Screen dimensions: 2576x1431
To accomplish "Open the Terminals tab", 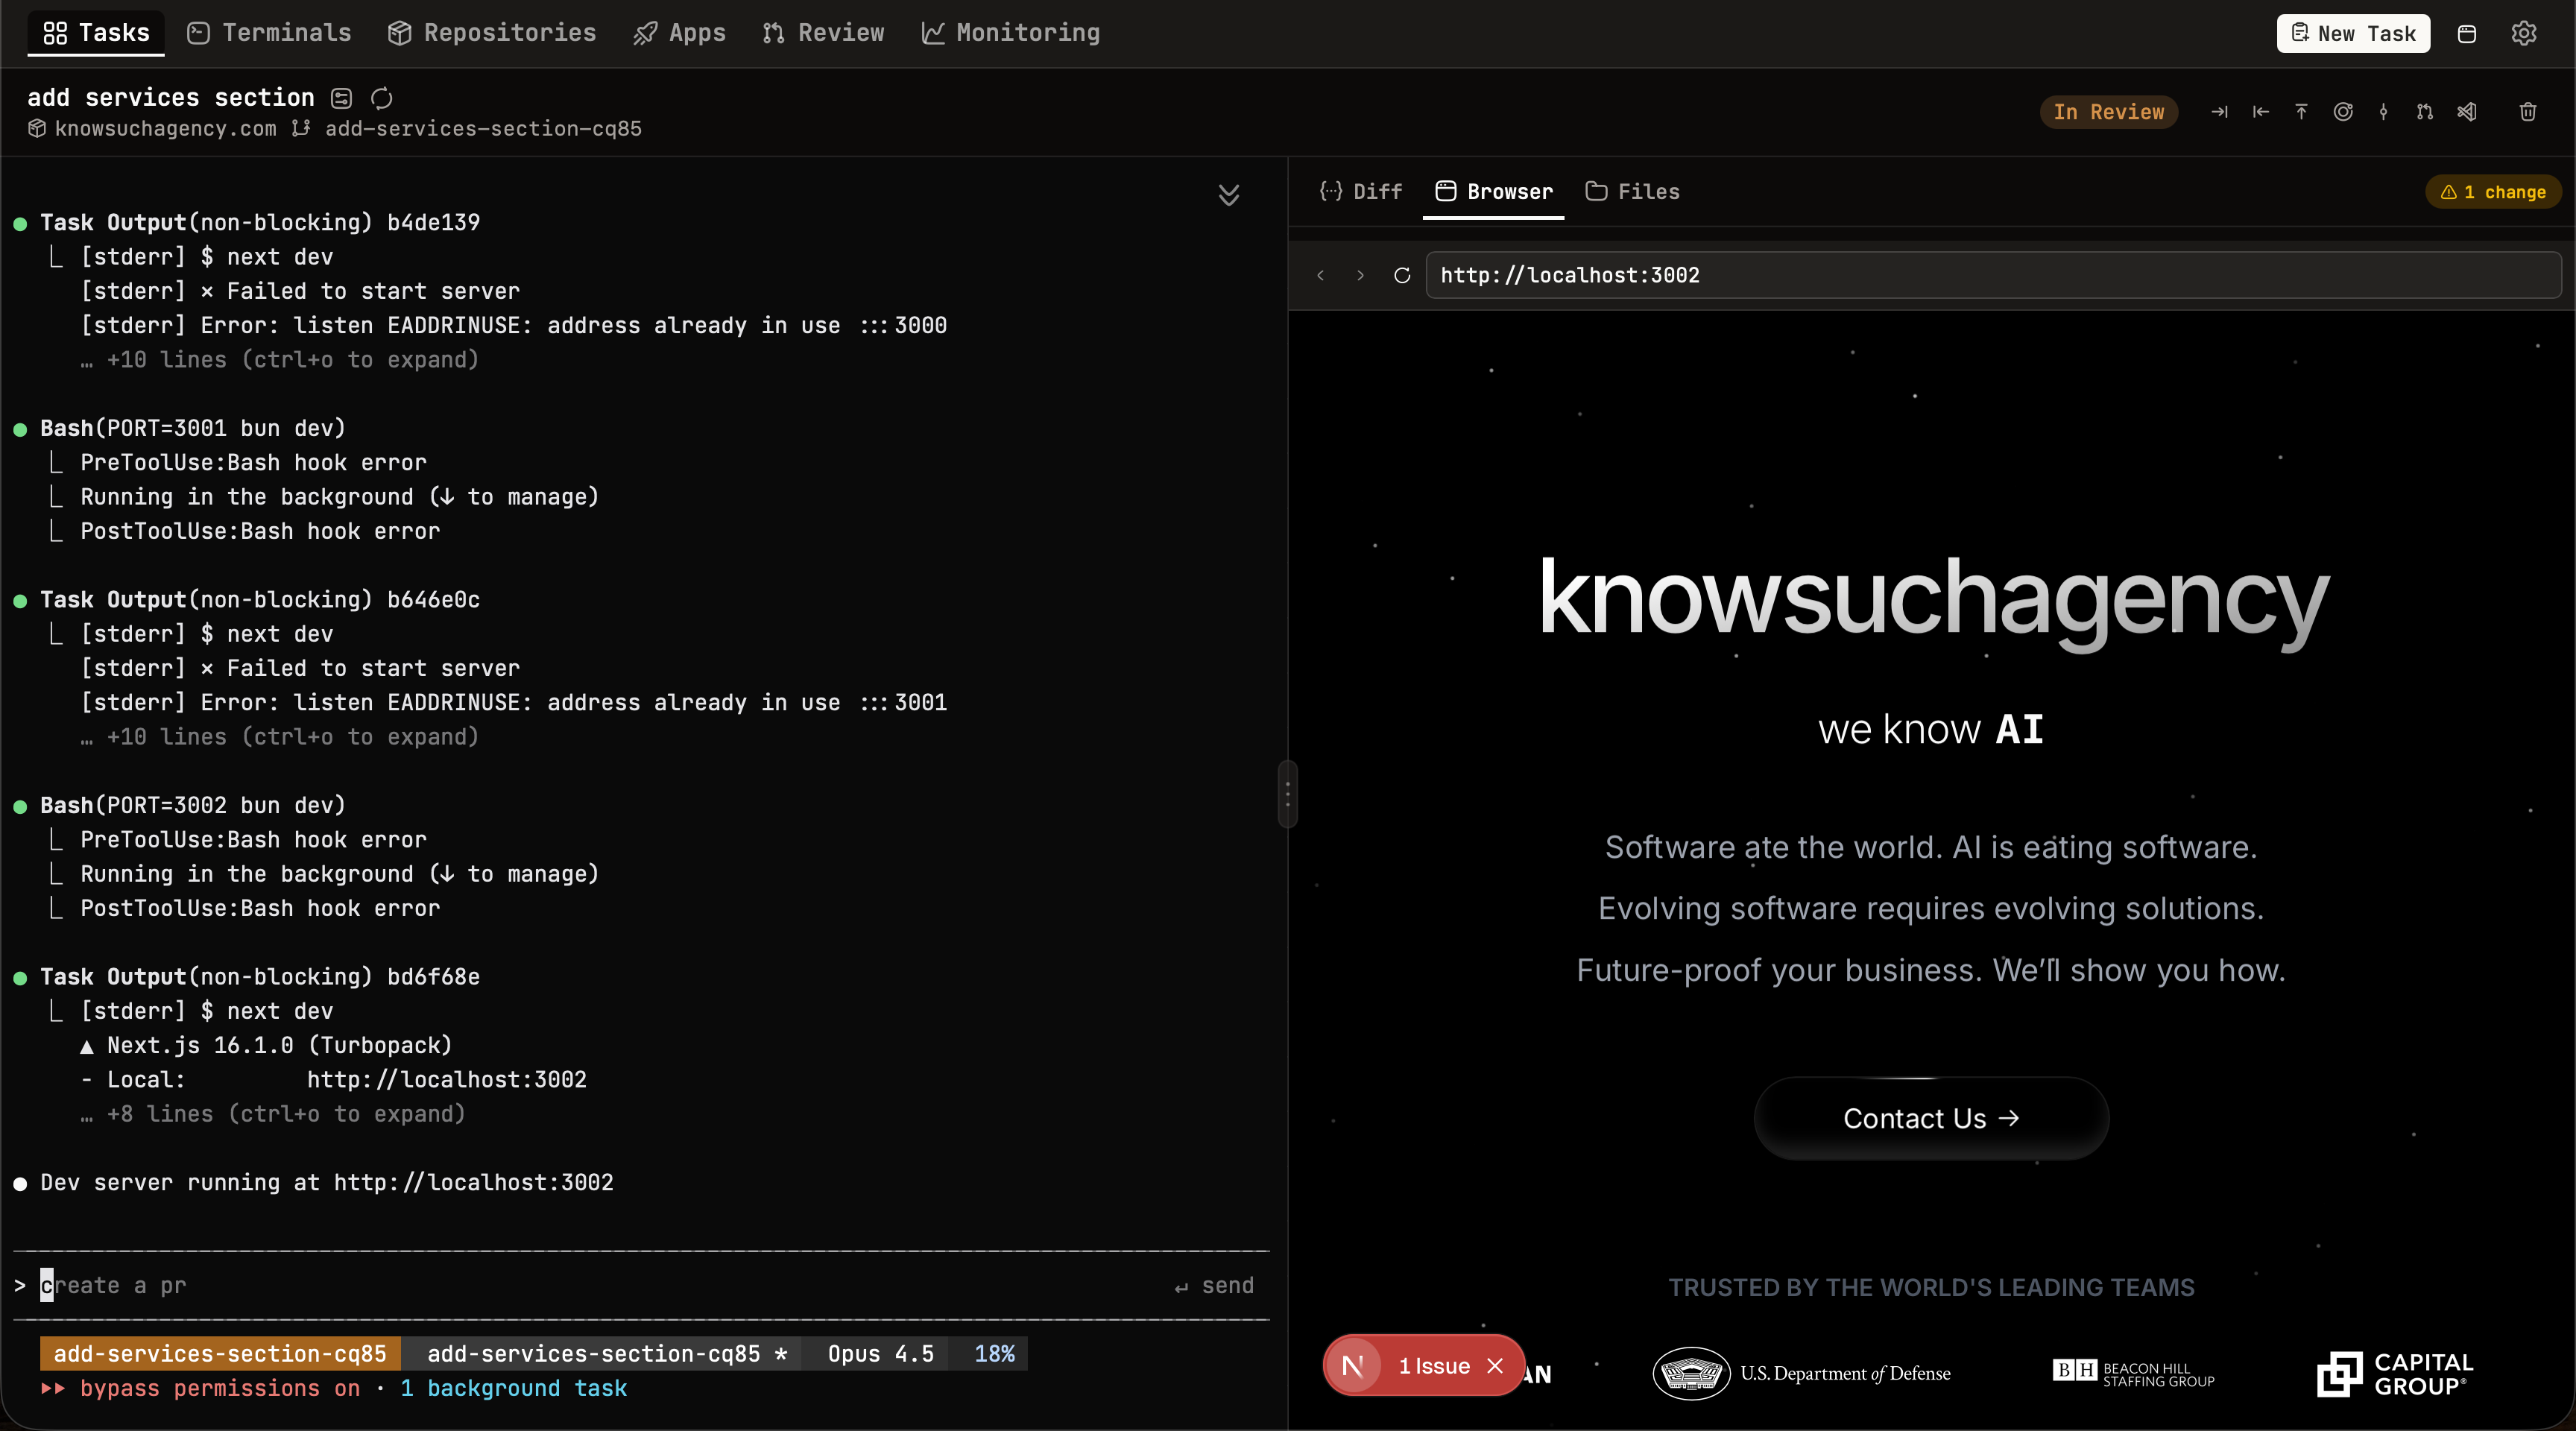I will click(269, 33).
